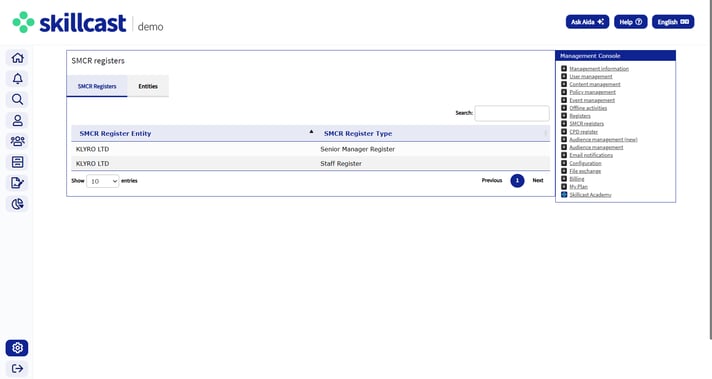Open notifications bell in sidebar

pos(17,79)
